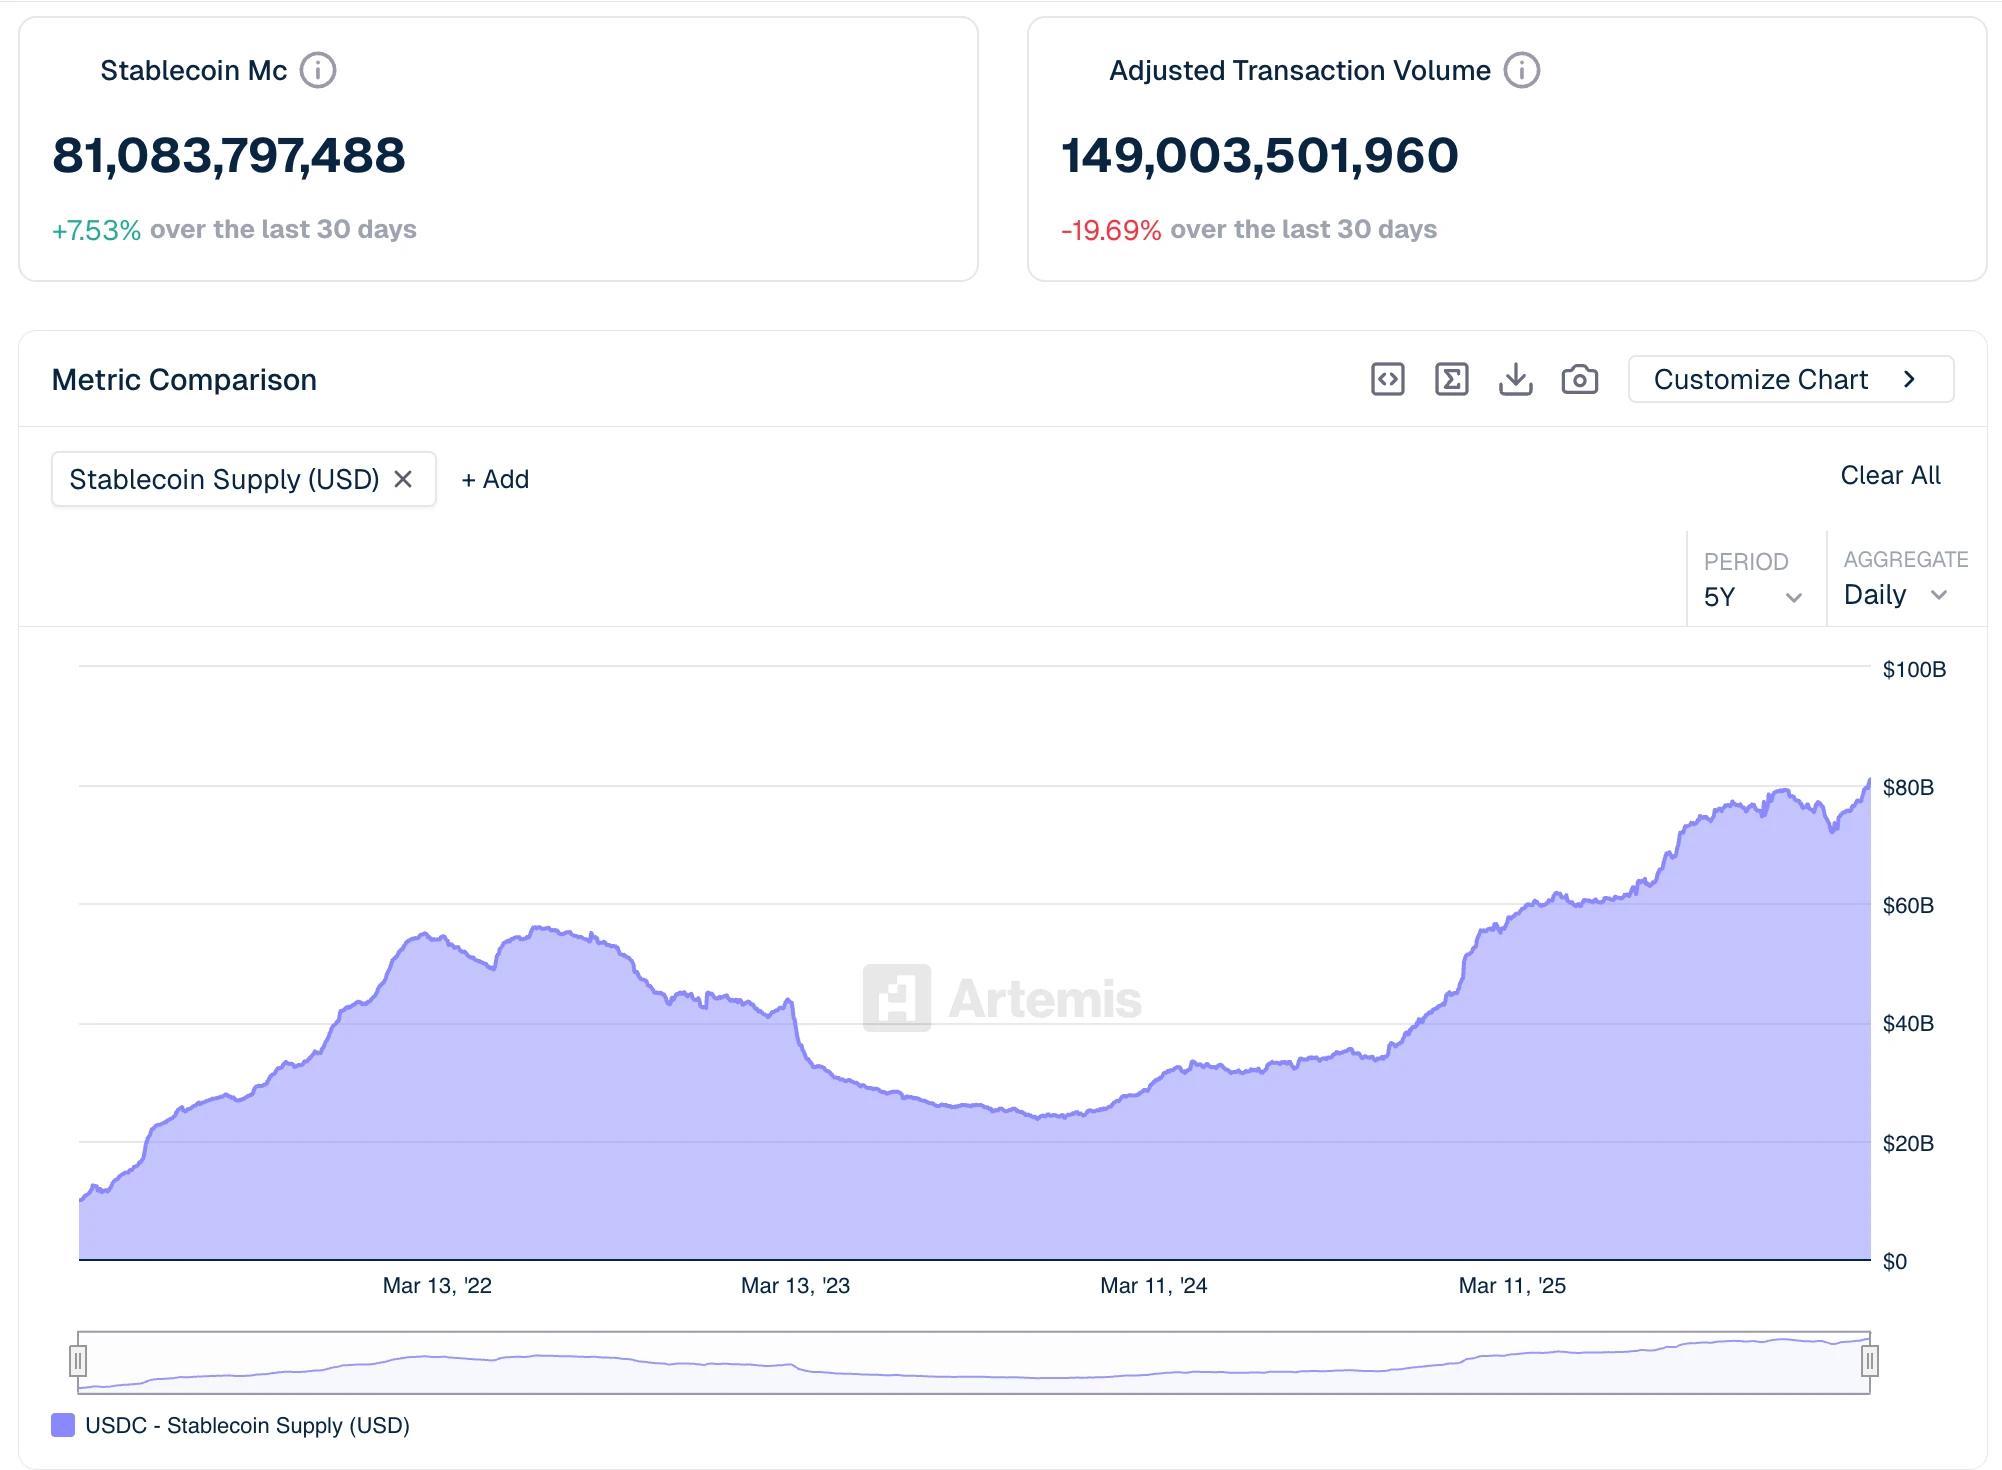
Task: Click the chart navigator overview strip
Action: (973, 1362)
